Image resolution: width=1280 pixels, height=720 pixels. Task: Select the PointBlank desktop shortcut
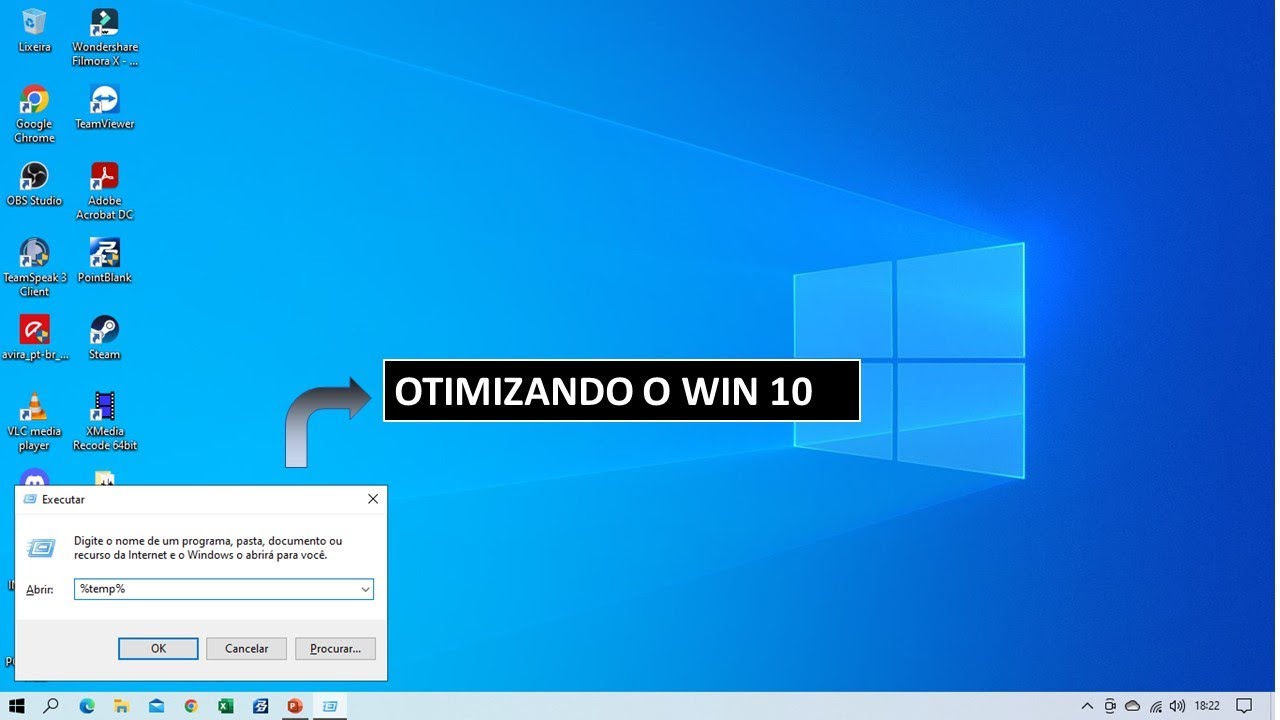point(104,260)
